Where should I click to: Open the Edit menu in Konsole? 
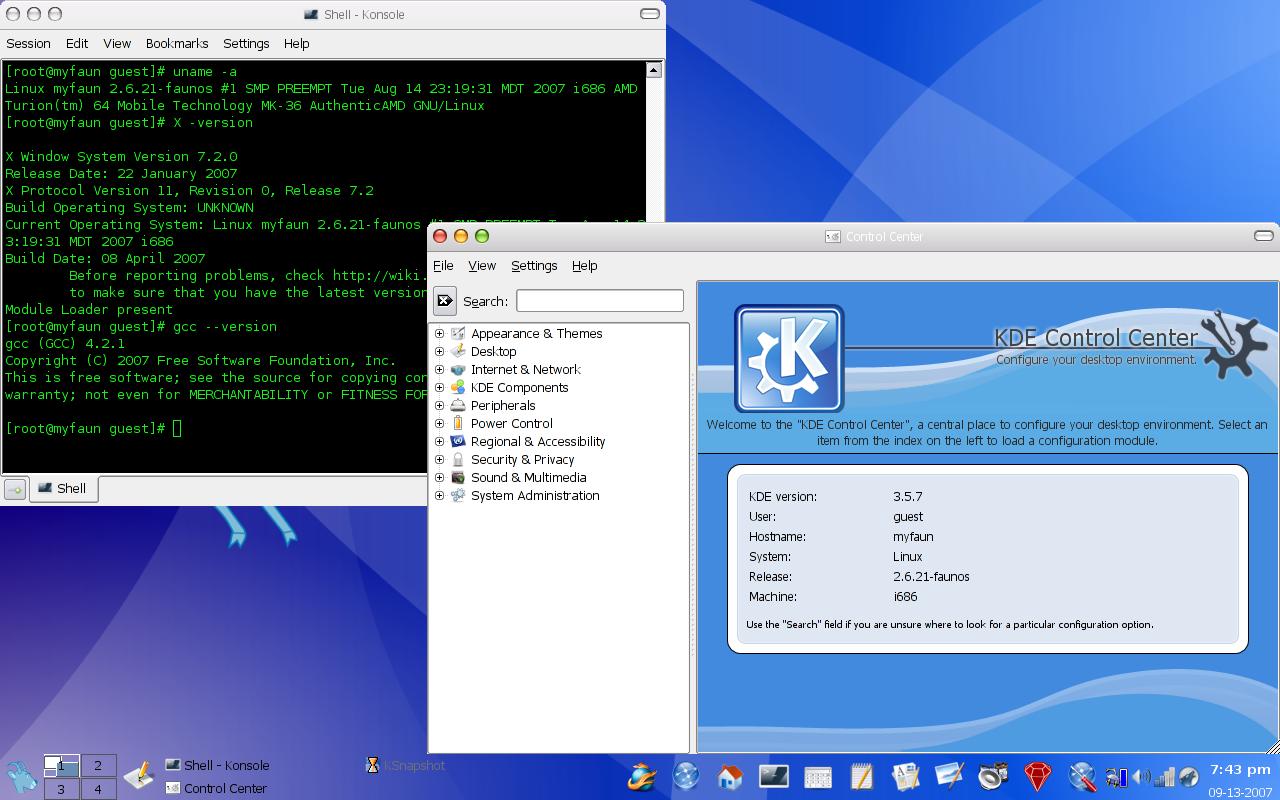pos(77,43)
